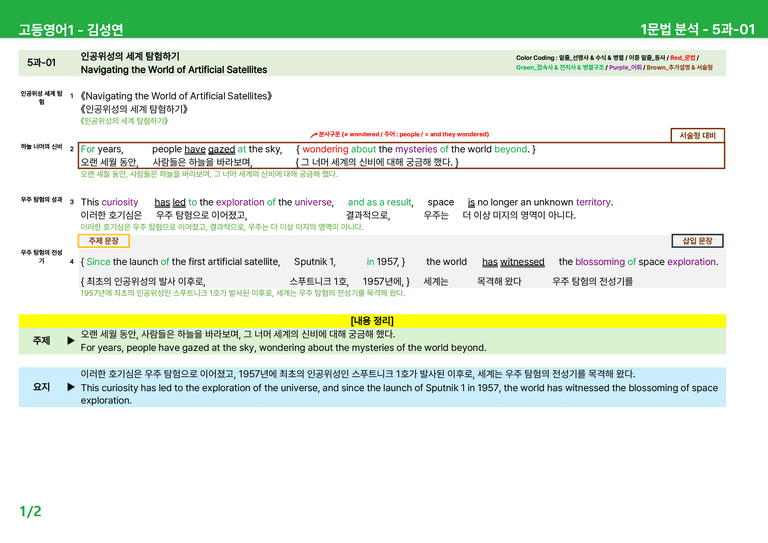This screenshot has width=768, height=543.
Task: Click the 주제 문장 orange tag
Action: point(104,241)
